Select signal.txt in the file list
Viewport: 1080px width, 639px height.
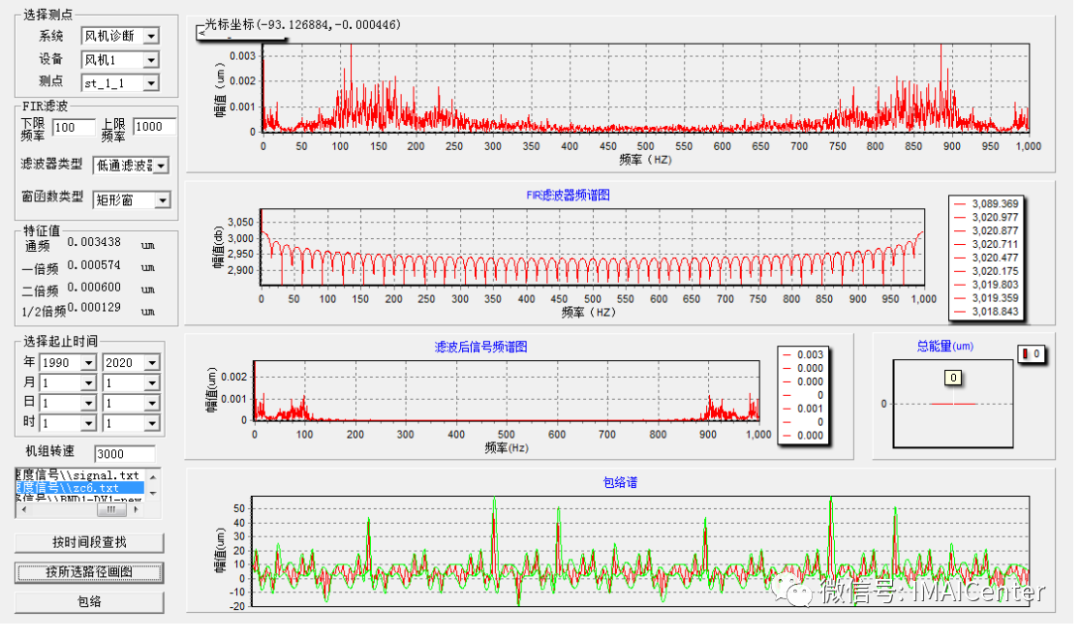pyautogui.click(x=79, y=475)
